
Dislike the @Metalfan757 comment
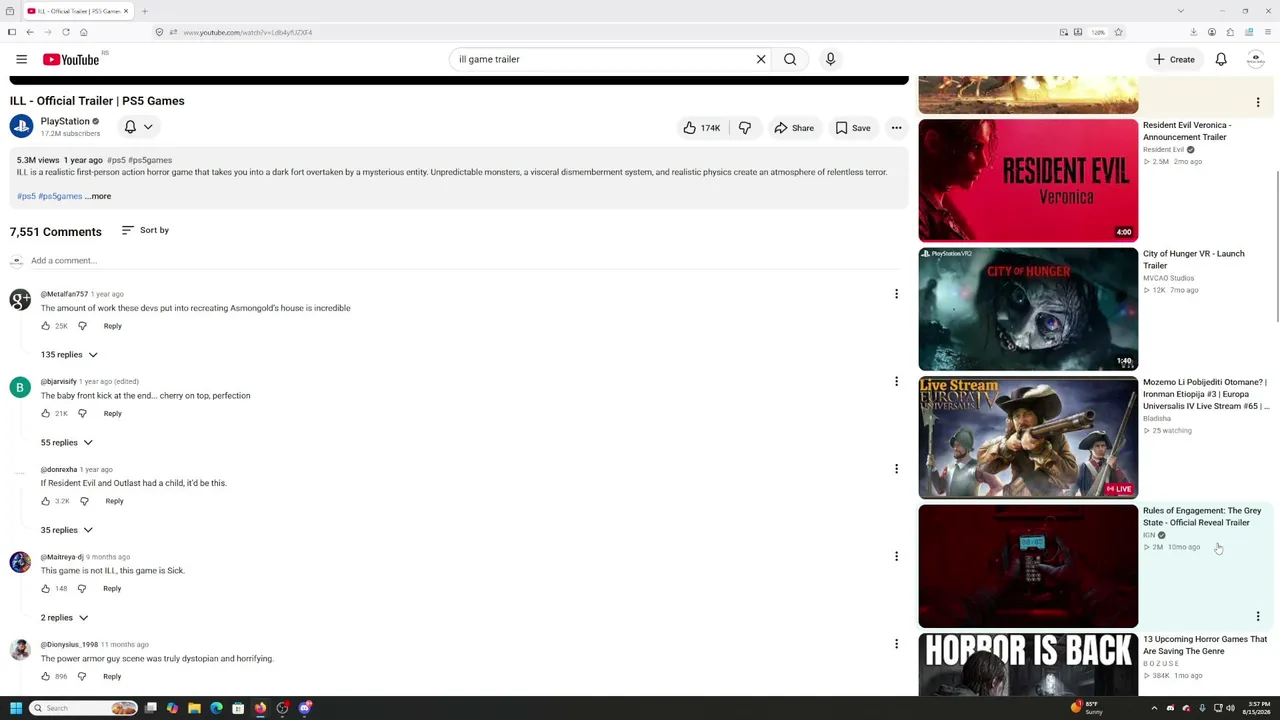pos(82,326)
